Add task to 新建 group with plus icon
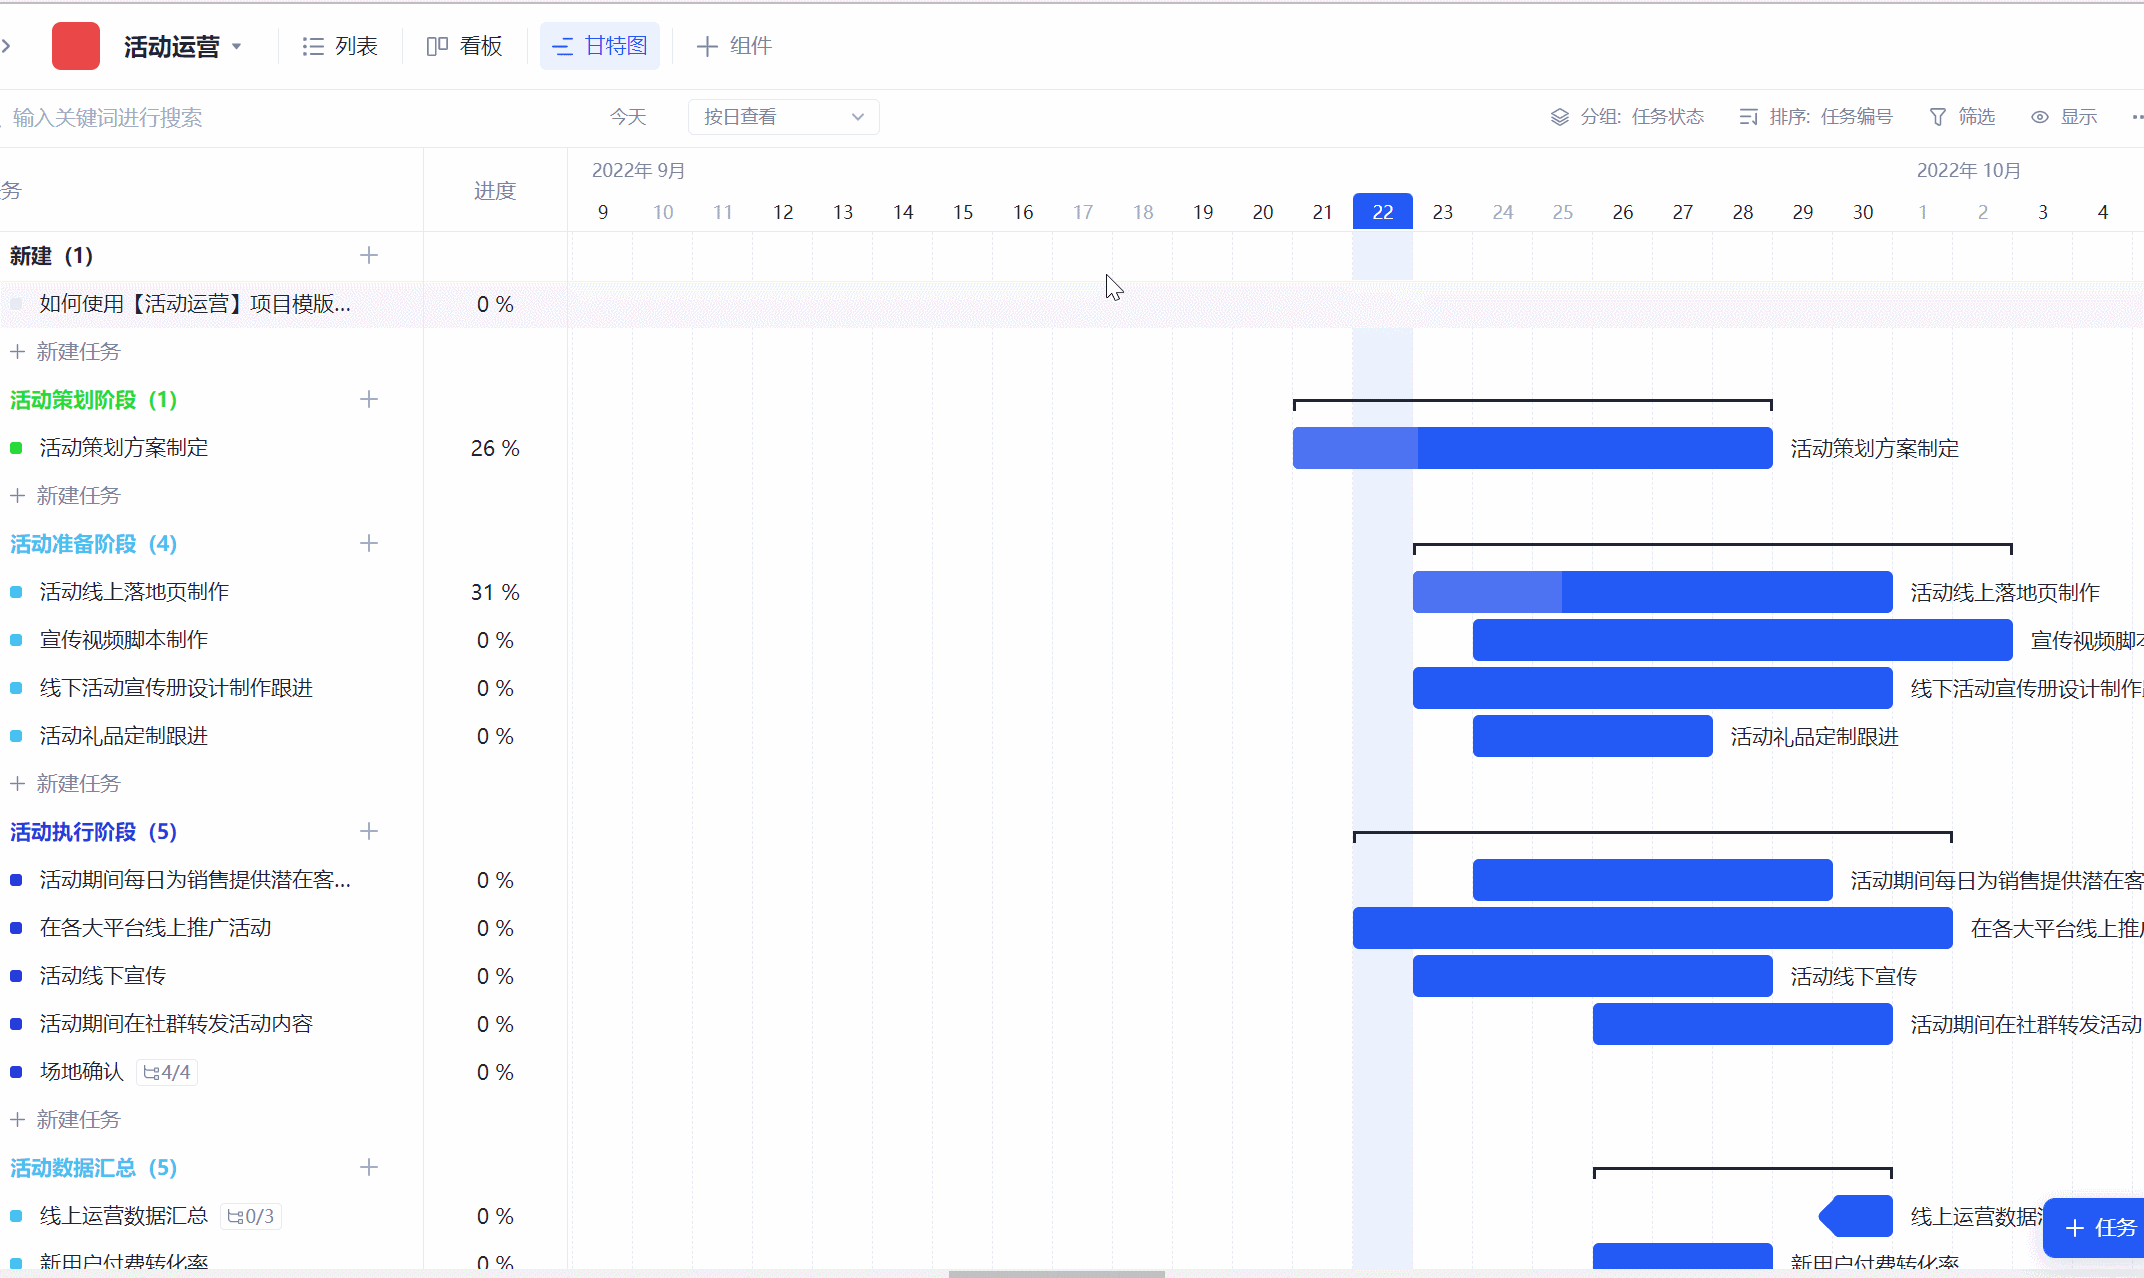Viewport: 2144px width, 1278px height. (369, 256)
